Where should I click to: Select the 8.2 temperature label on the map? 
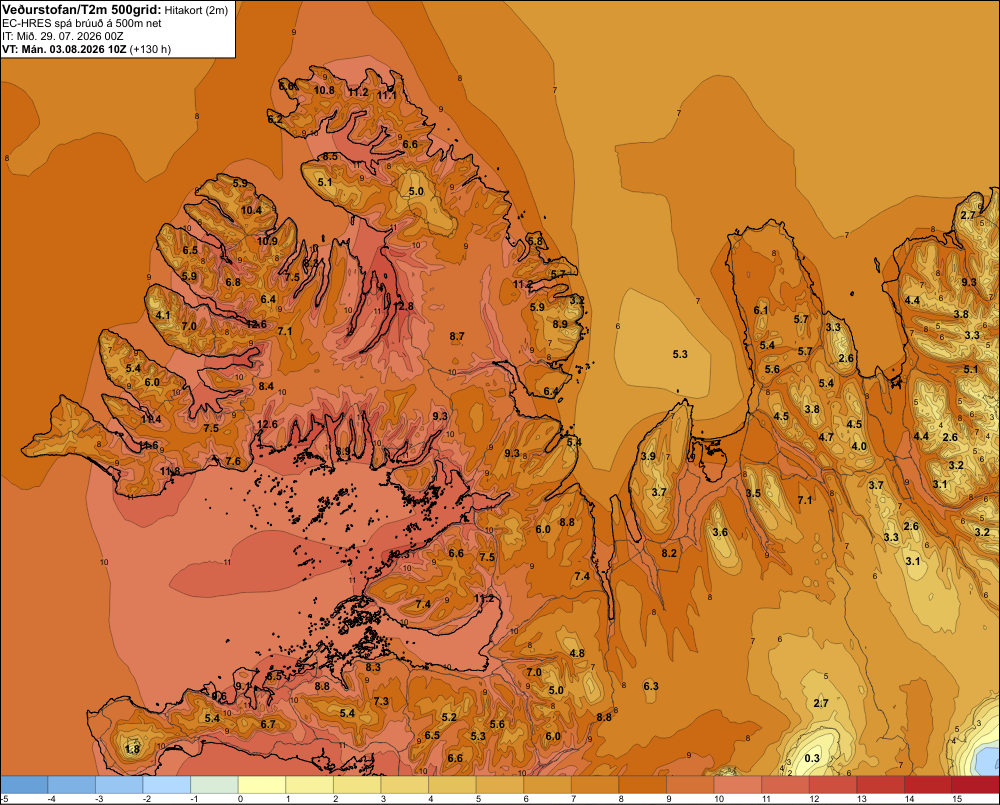[x=668, y=552]
